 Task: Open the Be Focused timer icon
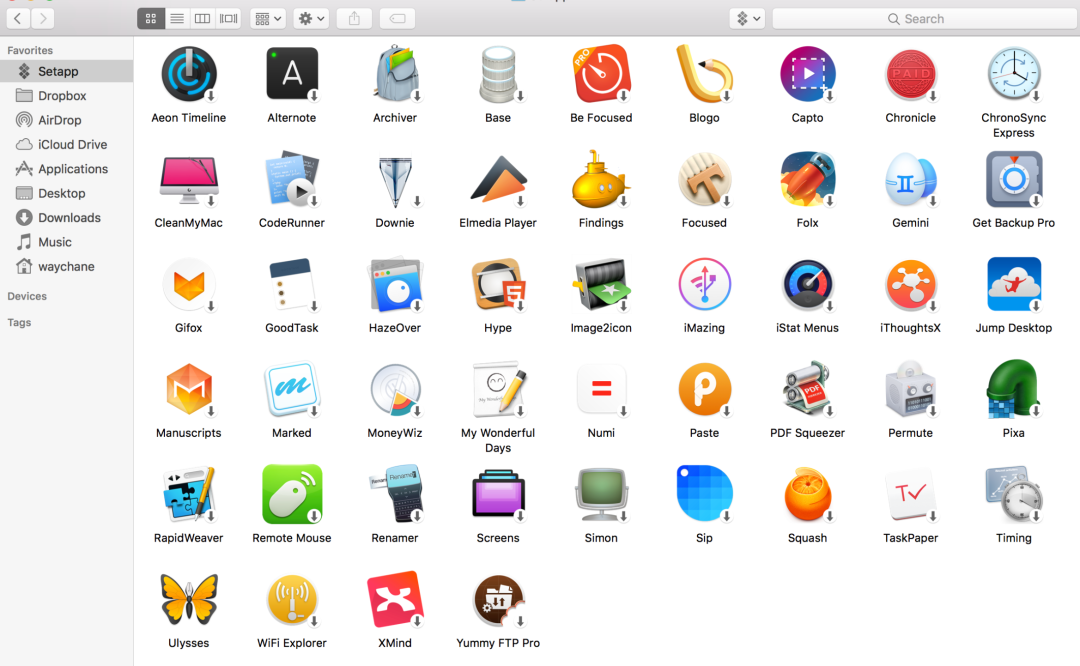[x=601, y=74]
